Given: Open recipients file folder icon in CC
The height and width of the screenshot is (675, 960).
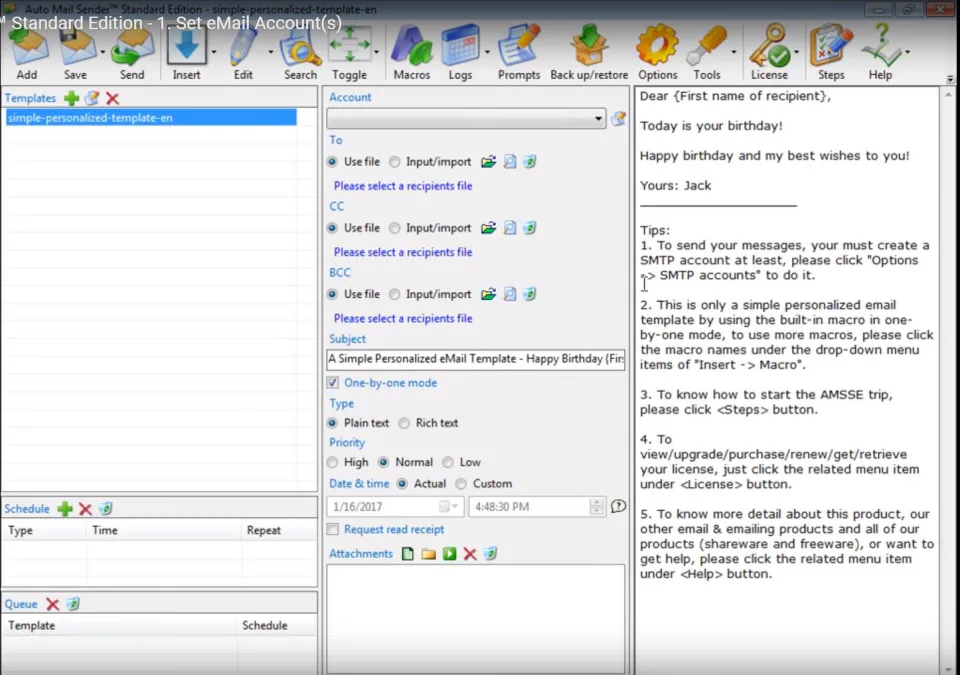Looking at the screenshot, I should coord(488,228).
